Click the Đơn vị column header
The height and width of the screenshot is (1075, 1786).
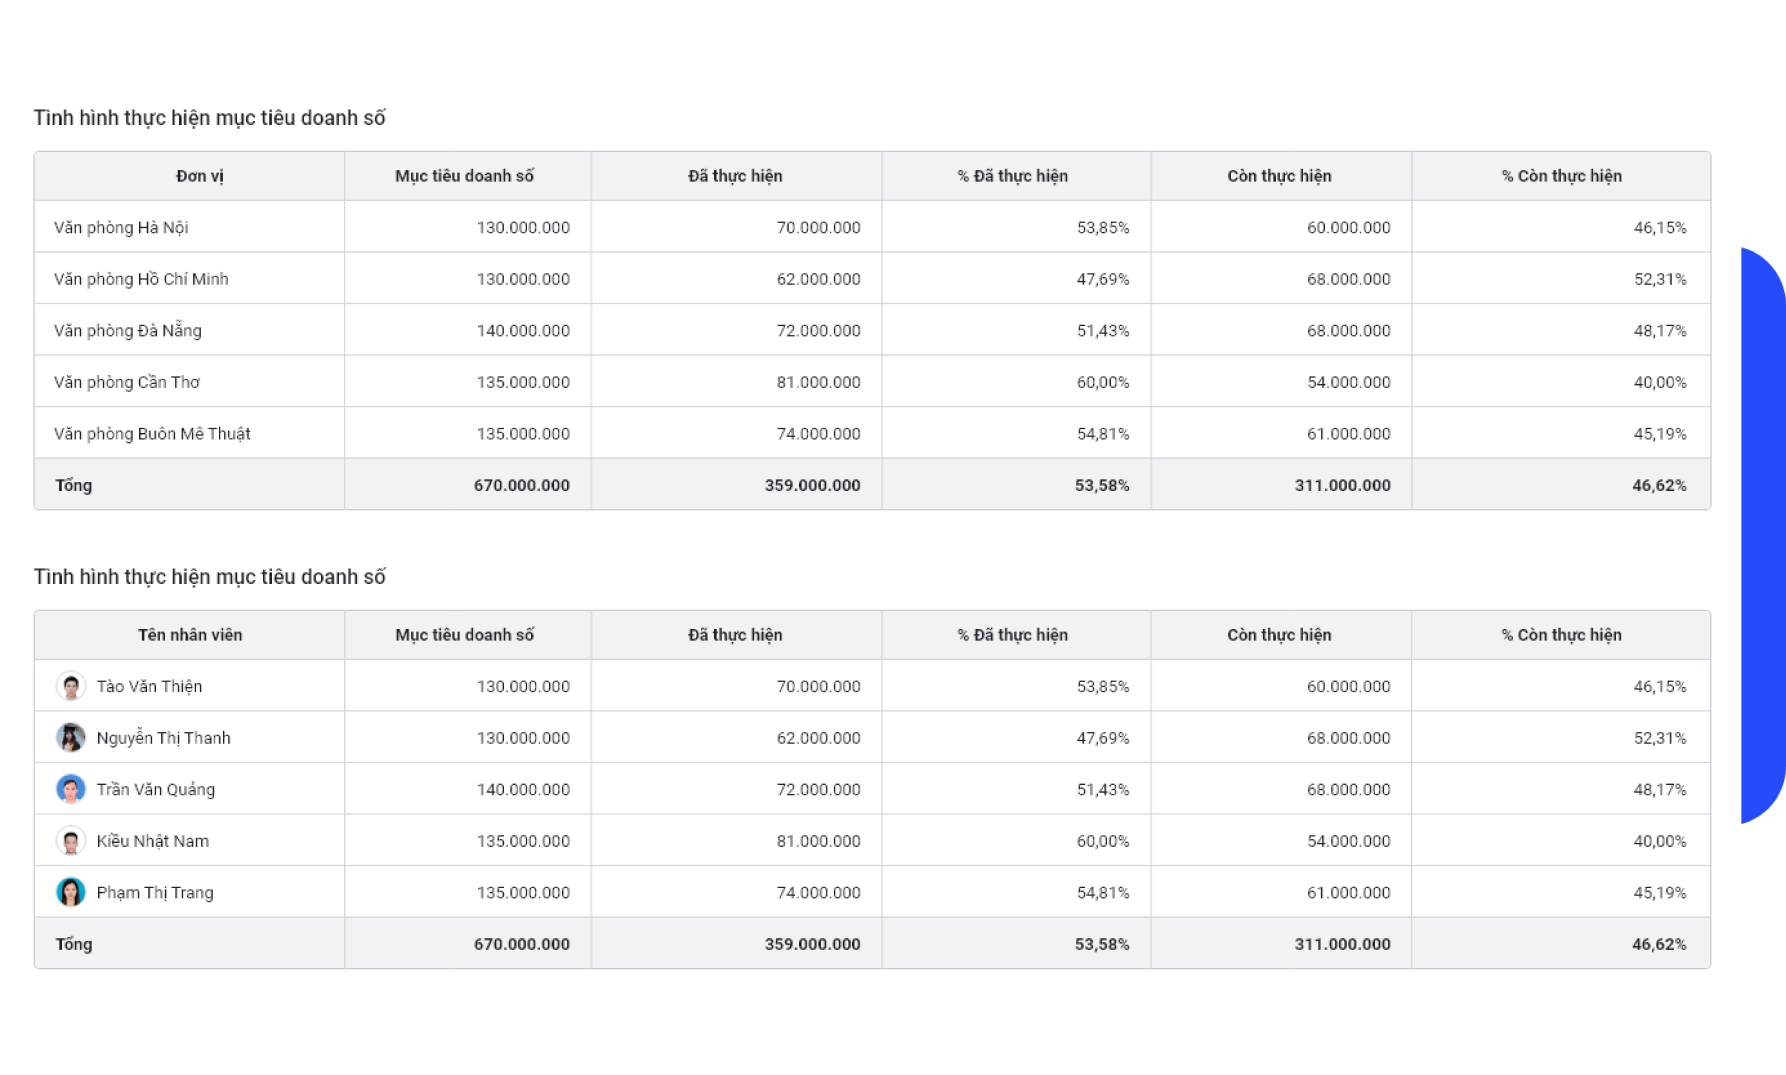[x=200, y=176]
